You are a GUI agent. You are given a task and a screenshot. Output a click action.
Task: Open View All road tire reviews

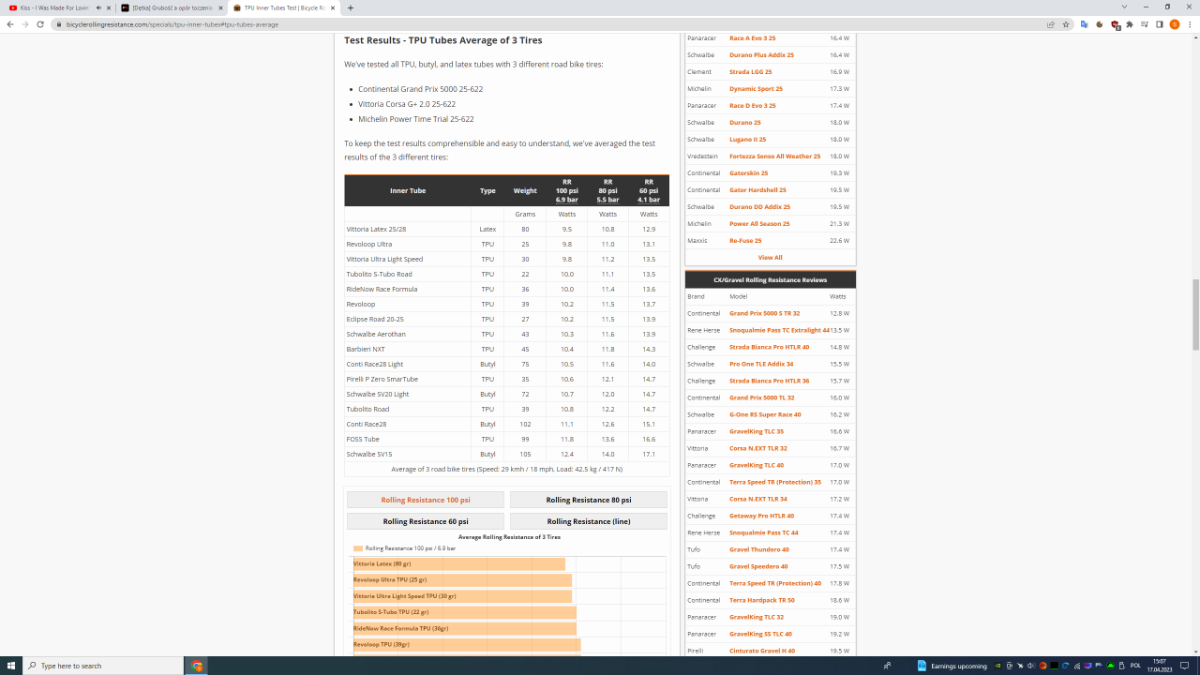(x=770, y=257)
